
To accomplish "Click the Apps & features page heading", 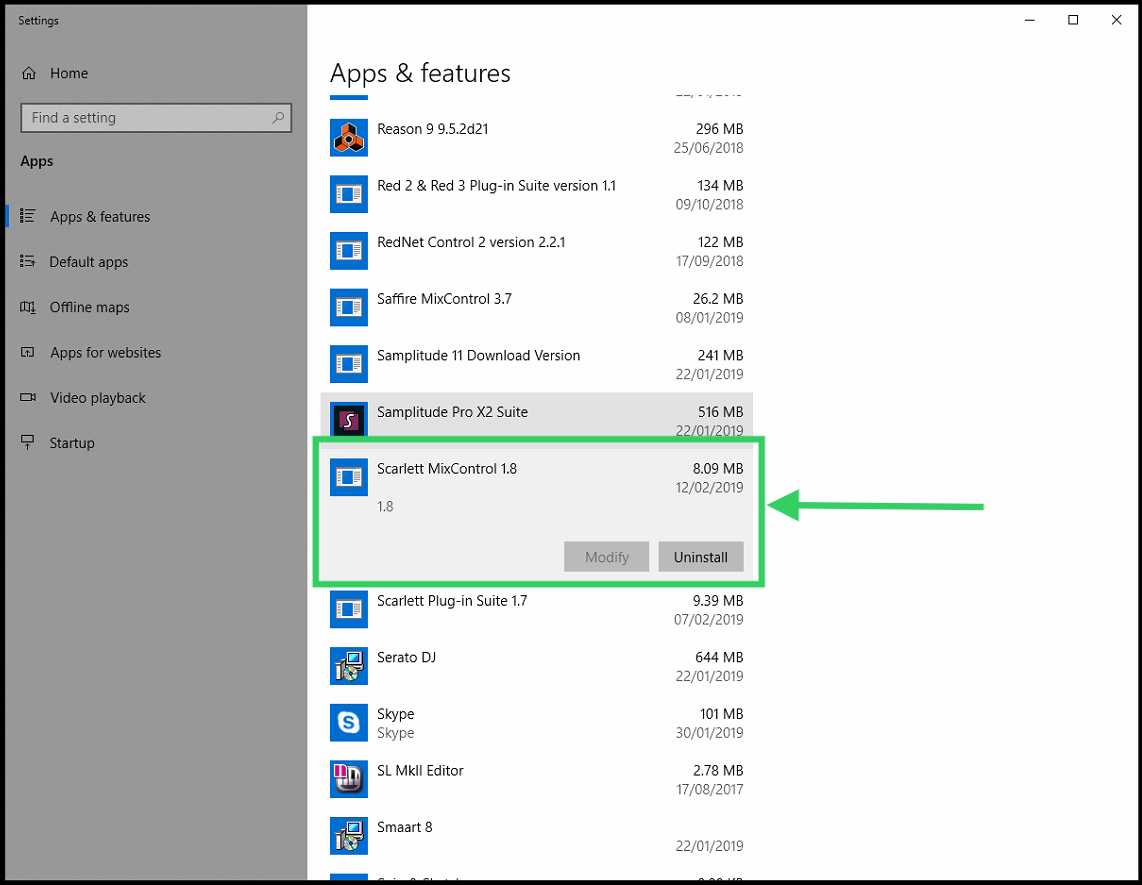I will (420, 74).
